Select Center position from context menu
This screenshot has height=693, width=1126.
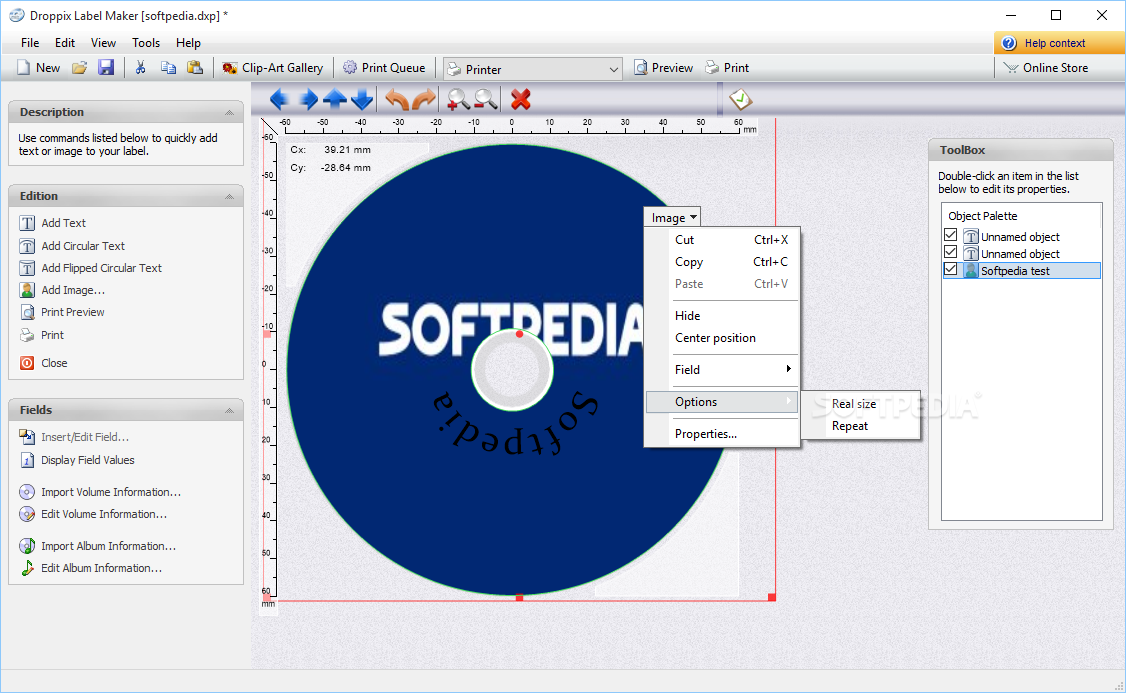[x=722, y=338]
